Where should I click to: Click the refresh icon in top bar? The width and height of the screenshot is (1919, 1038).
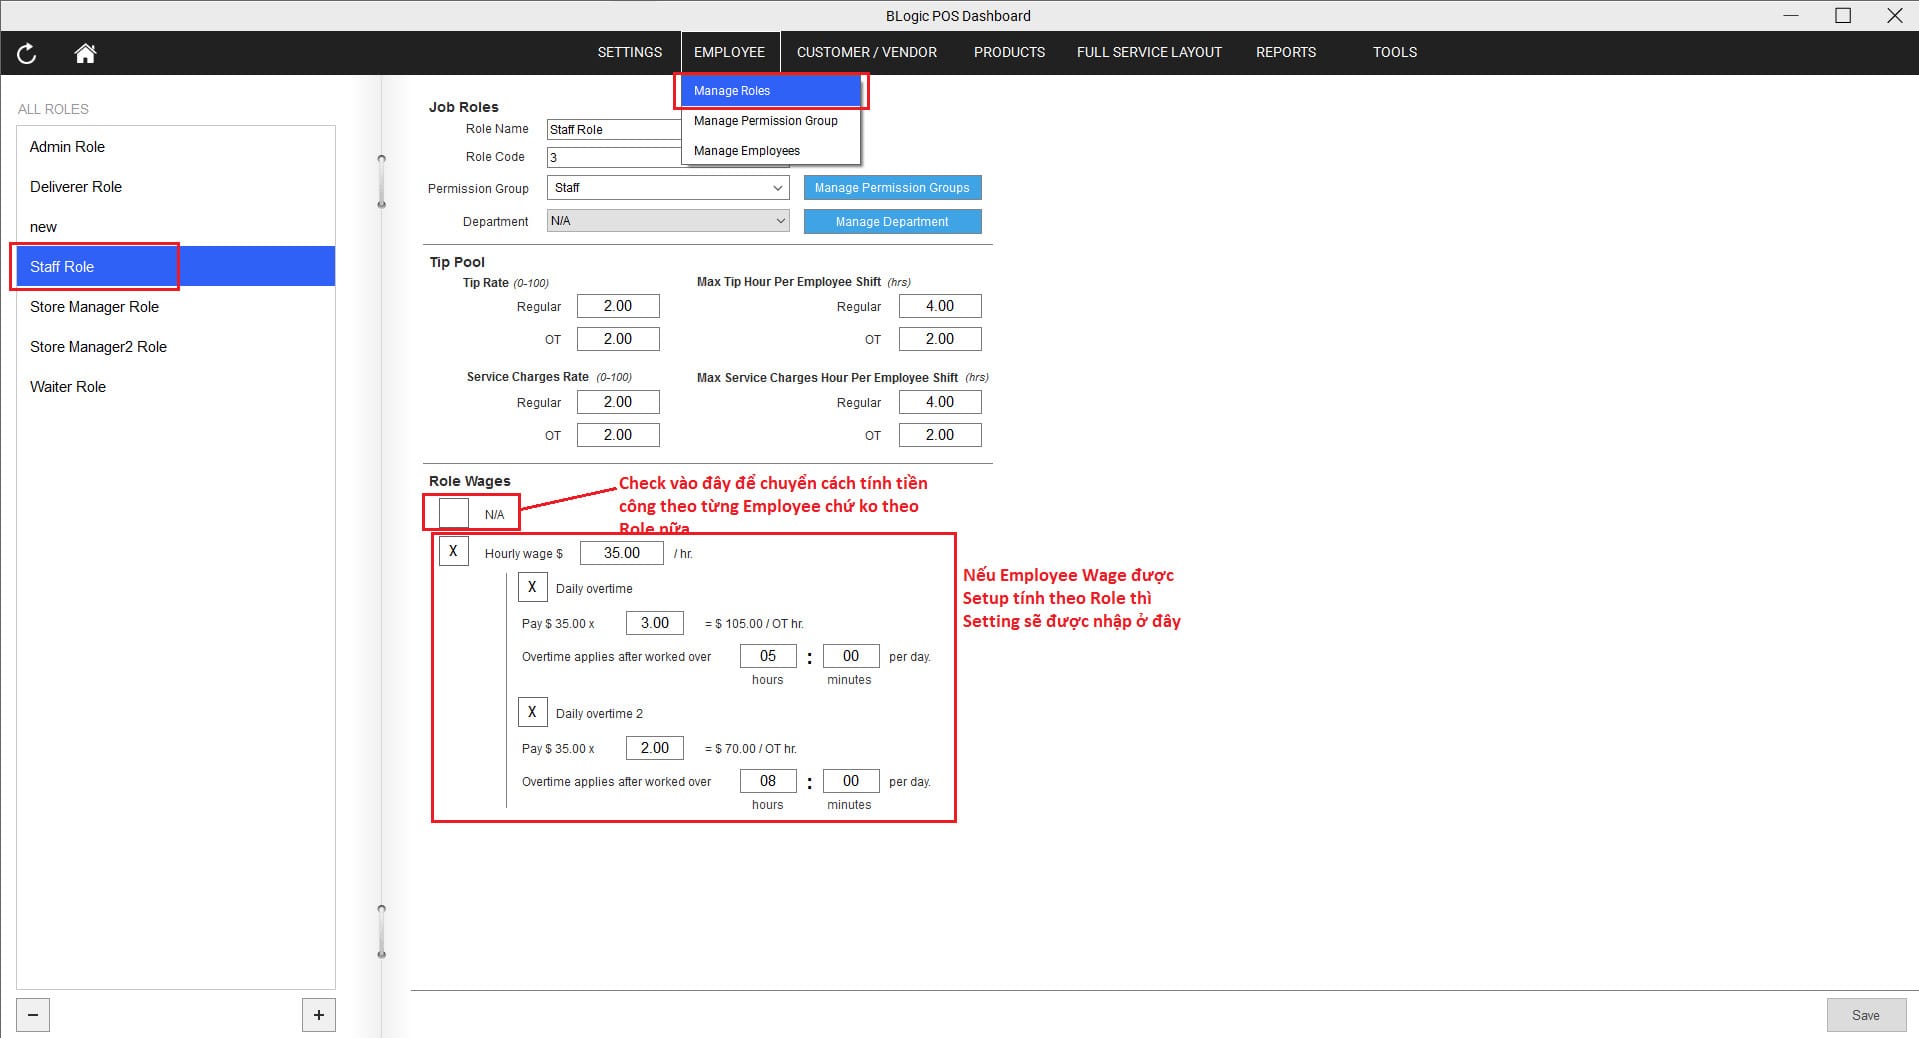[27, 54]
